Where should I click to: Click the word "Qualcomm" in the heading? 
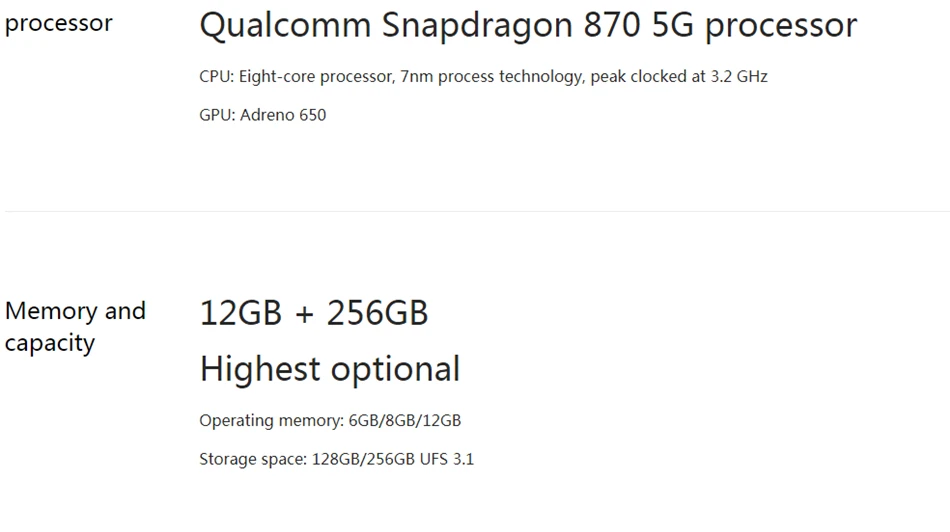tap(286, 25)
